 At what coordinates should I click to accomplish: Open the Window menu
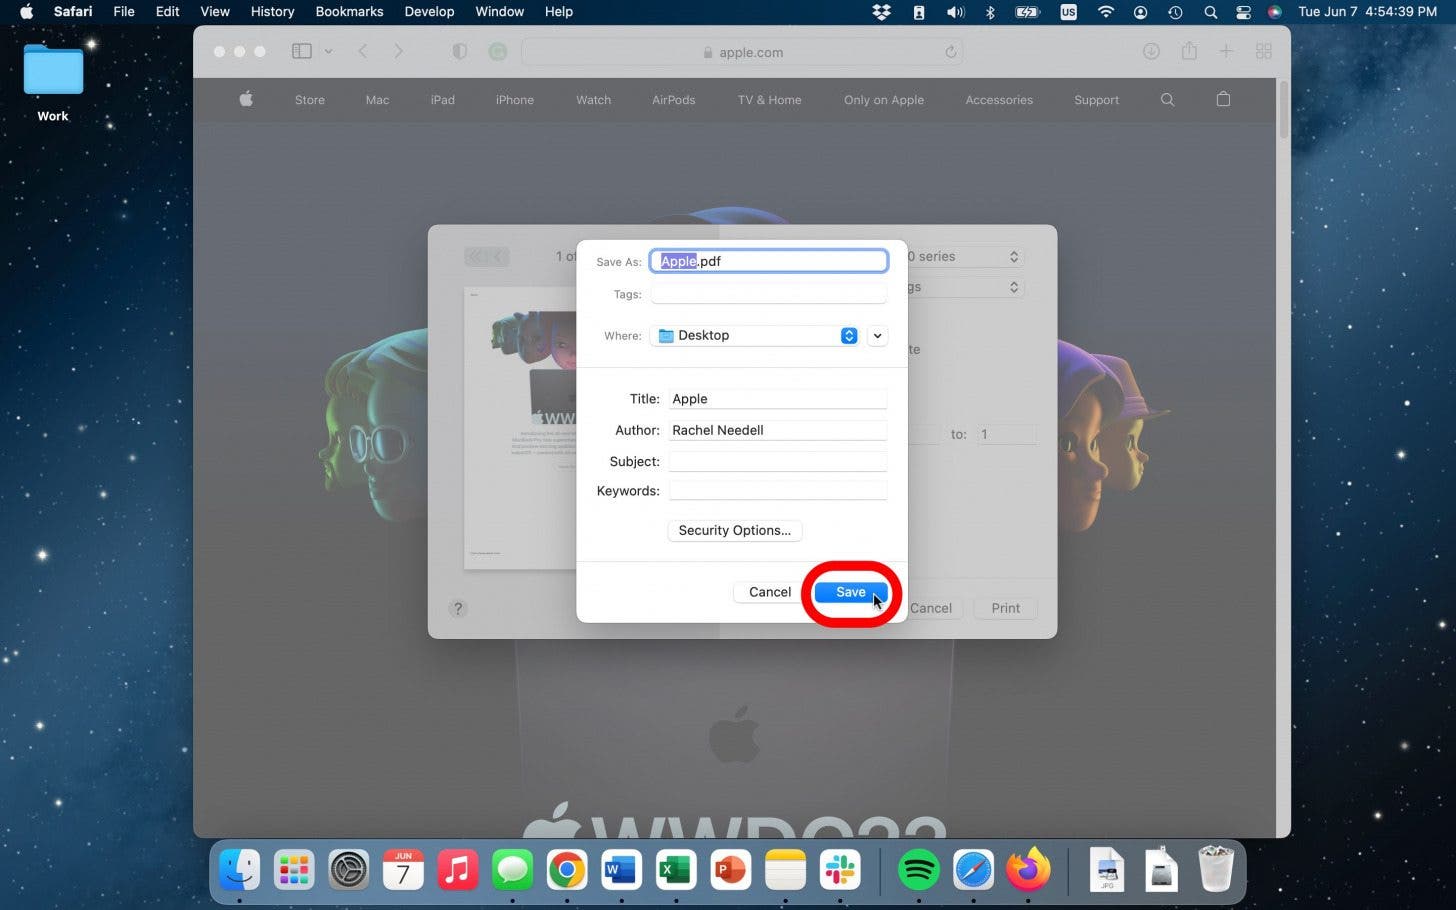point(499,12)
